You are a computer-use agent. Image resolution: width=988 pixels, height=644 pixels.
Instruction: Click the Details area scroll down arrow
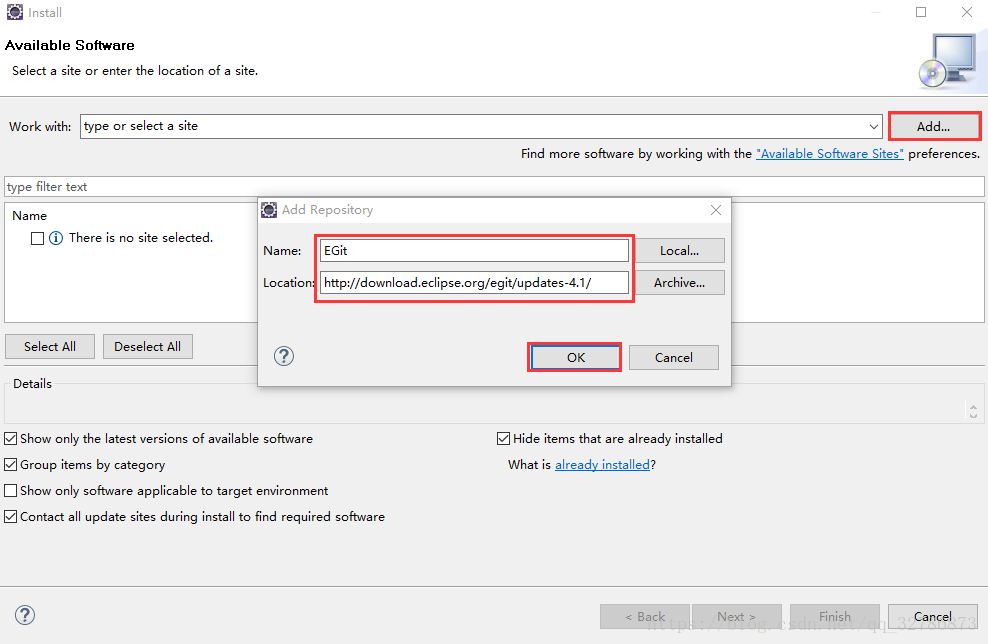coord(973,415)
